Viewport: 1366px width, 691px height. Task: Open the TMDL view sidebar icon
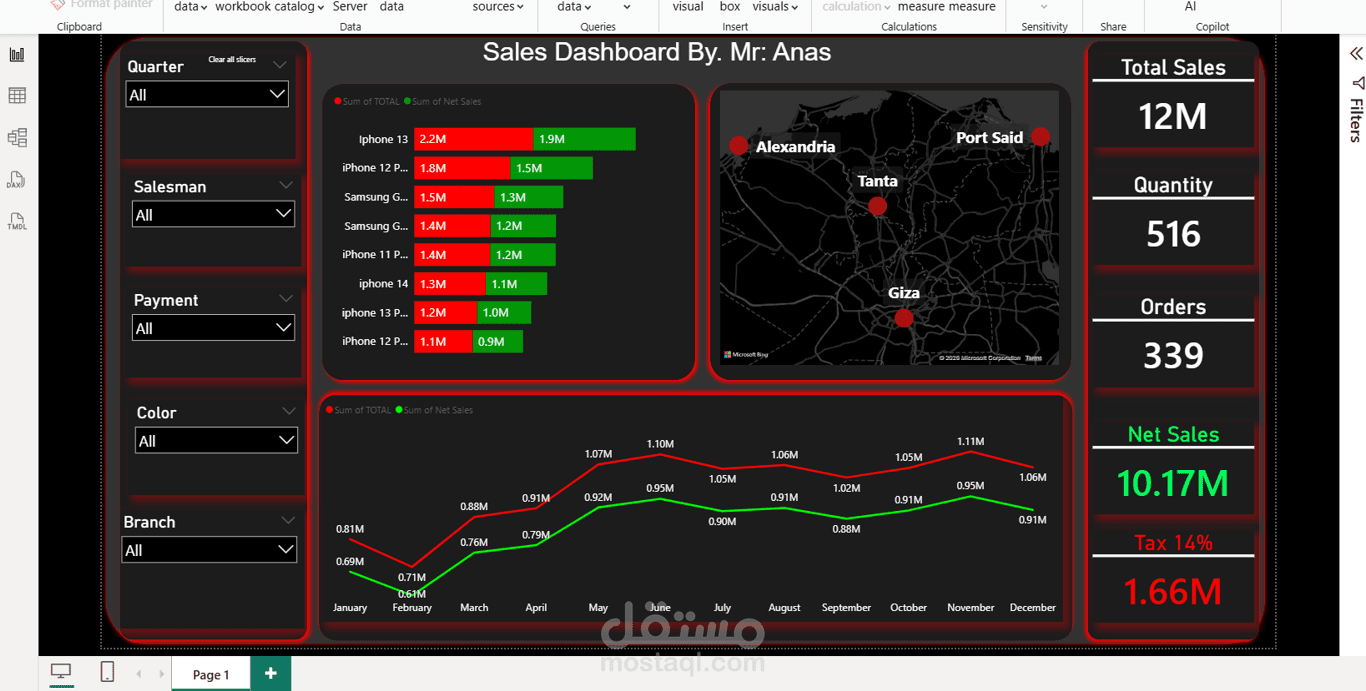tap(17, 221)
